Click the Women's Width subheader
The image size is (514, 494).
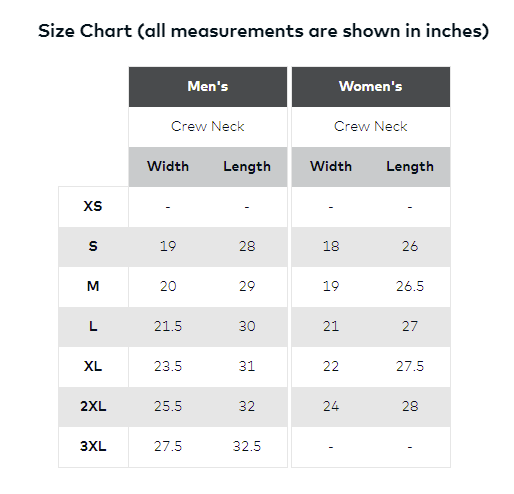point(331,166)
